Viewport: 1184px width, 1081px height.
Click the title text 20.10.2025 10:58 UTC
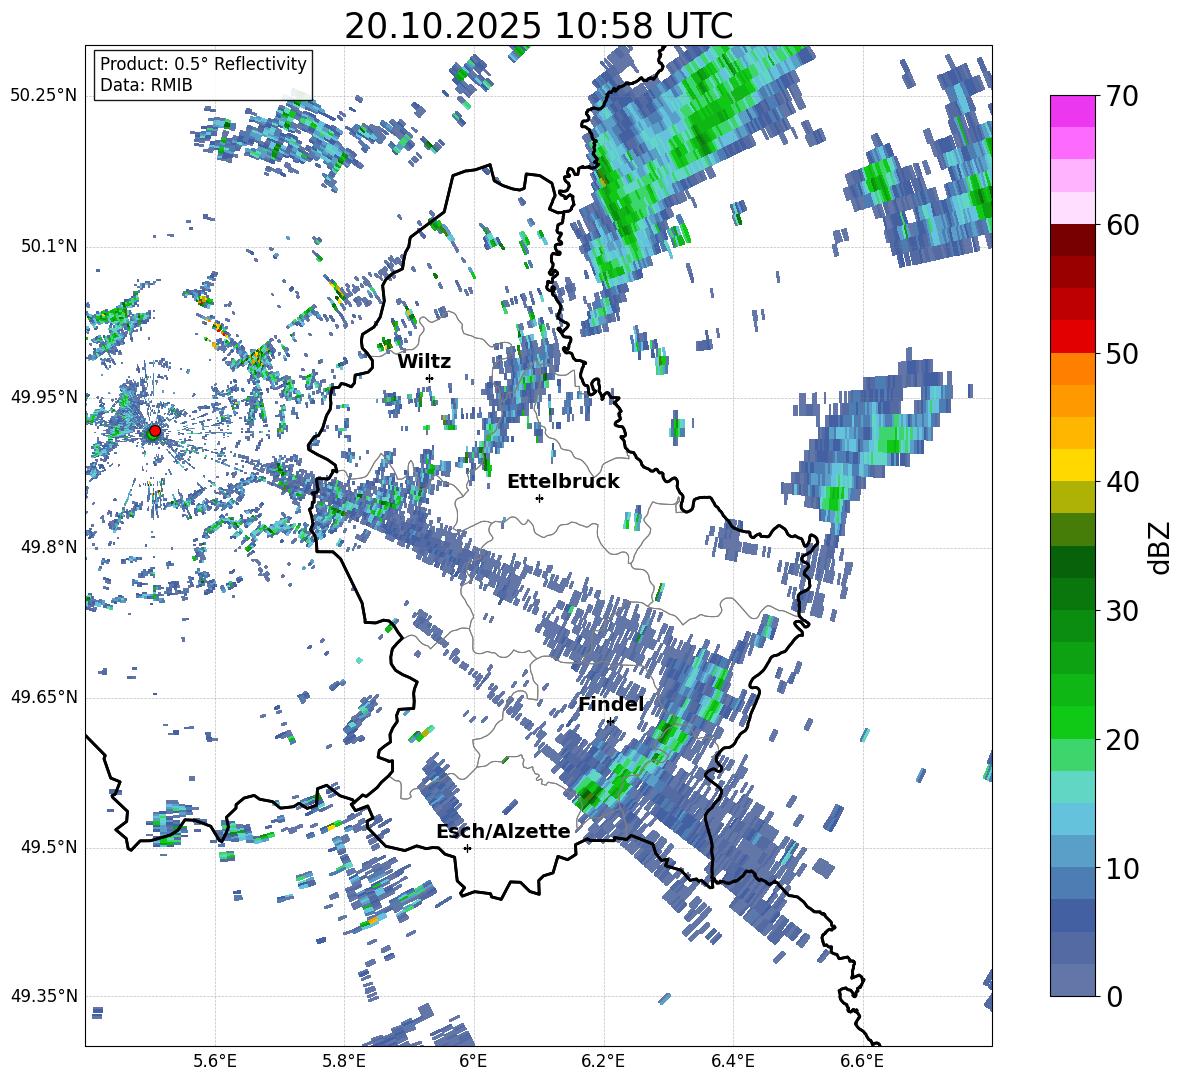point(538,26)
